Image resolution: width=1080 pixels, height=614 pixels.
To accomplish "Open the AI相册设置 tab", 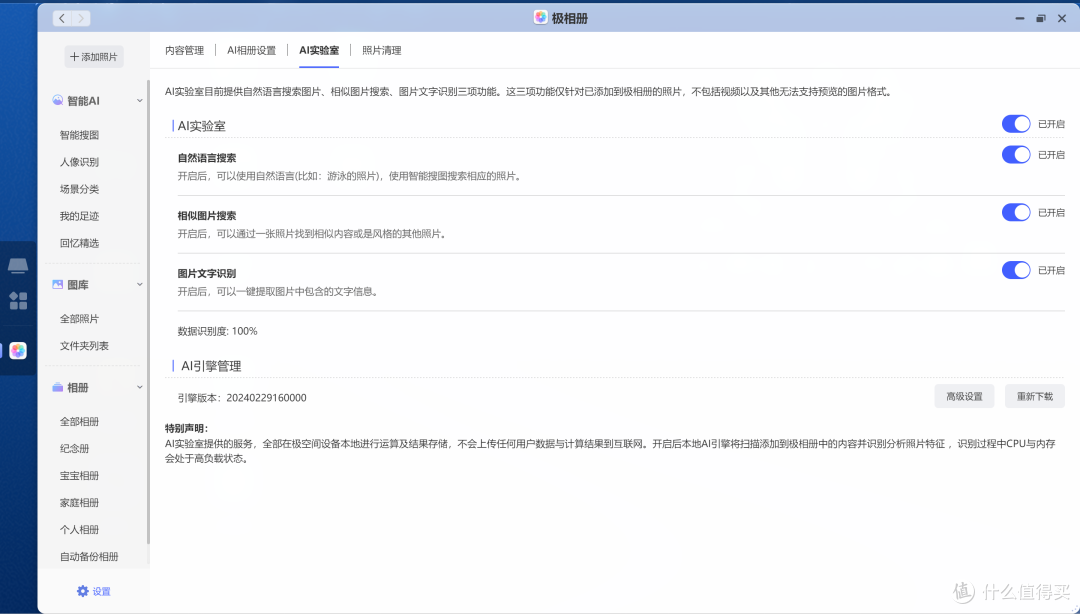I will 251,50.
